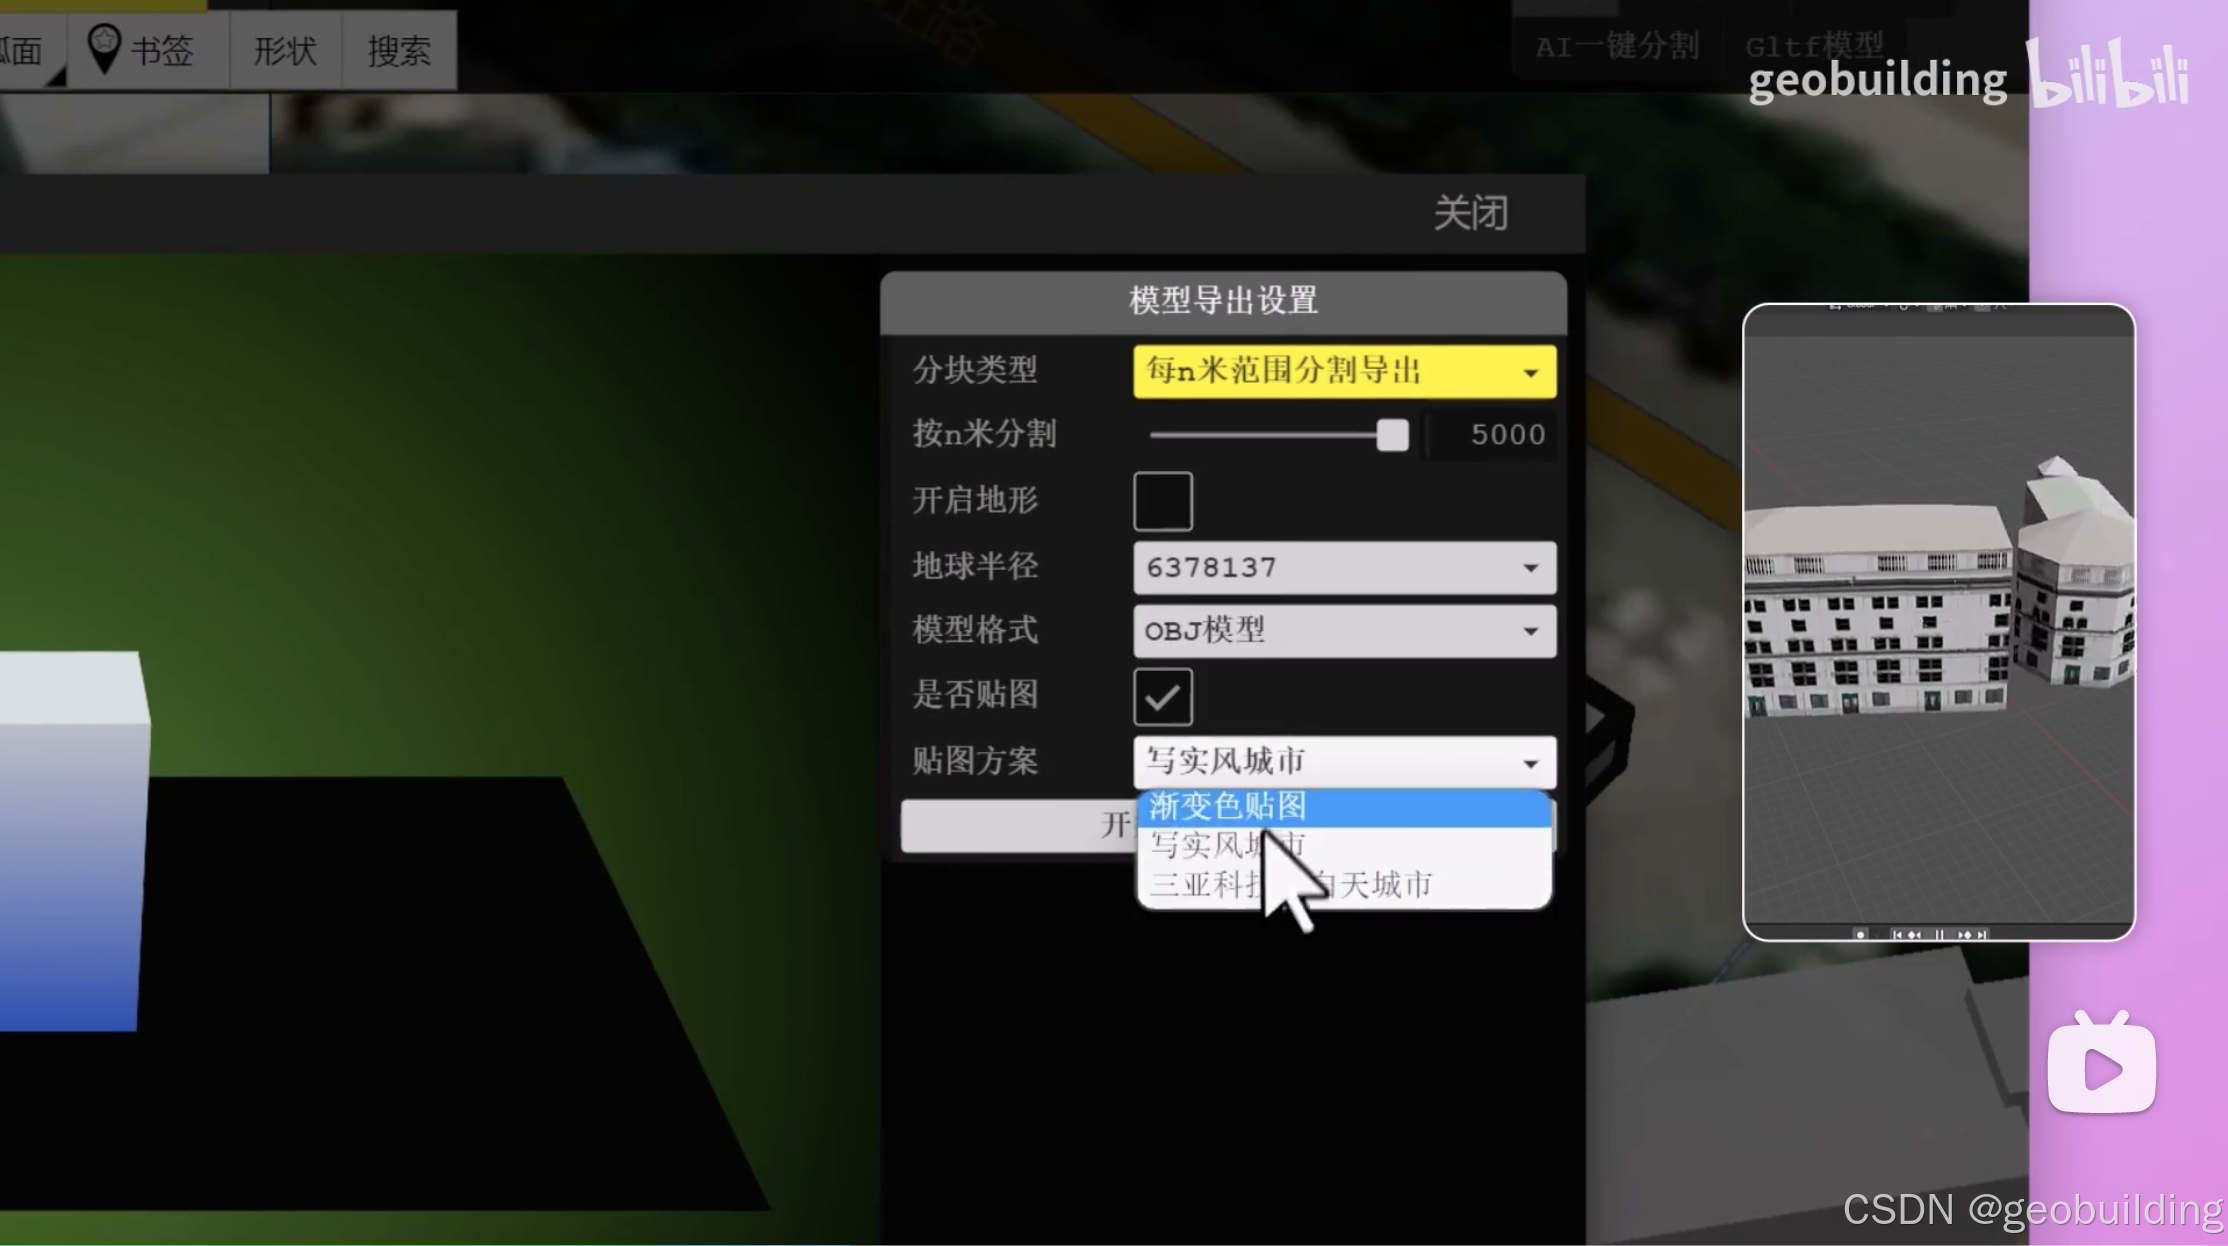The width and height of the screenshot is (2228, 1246).
Task: Jump to end in the preview player
Action: [x=1981, y=934]
